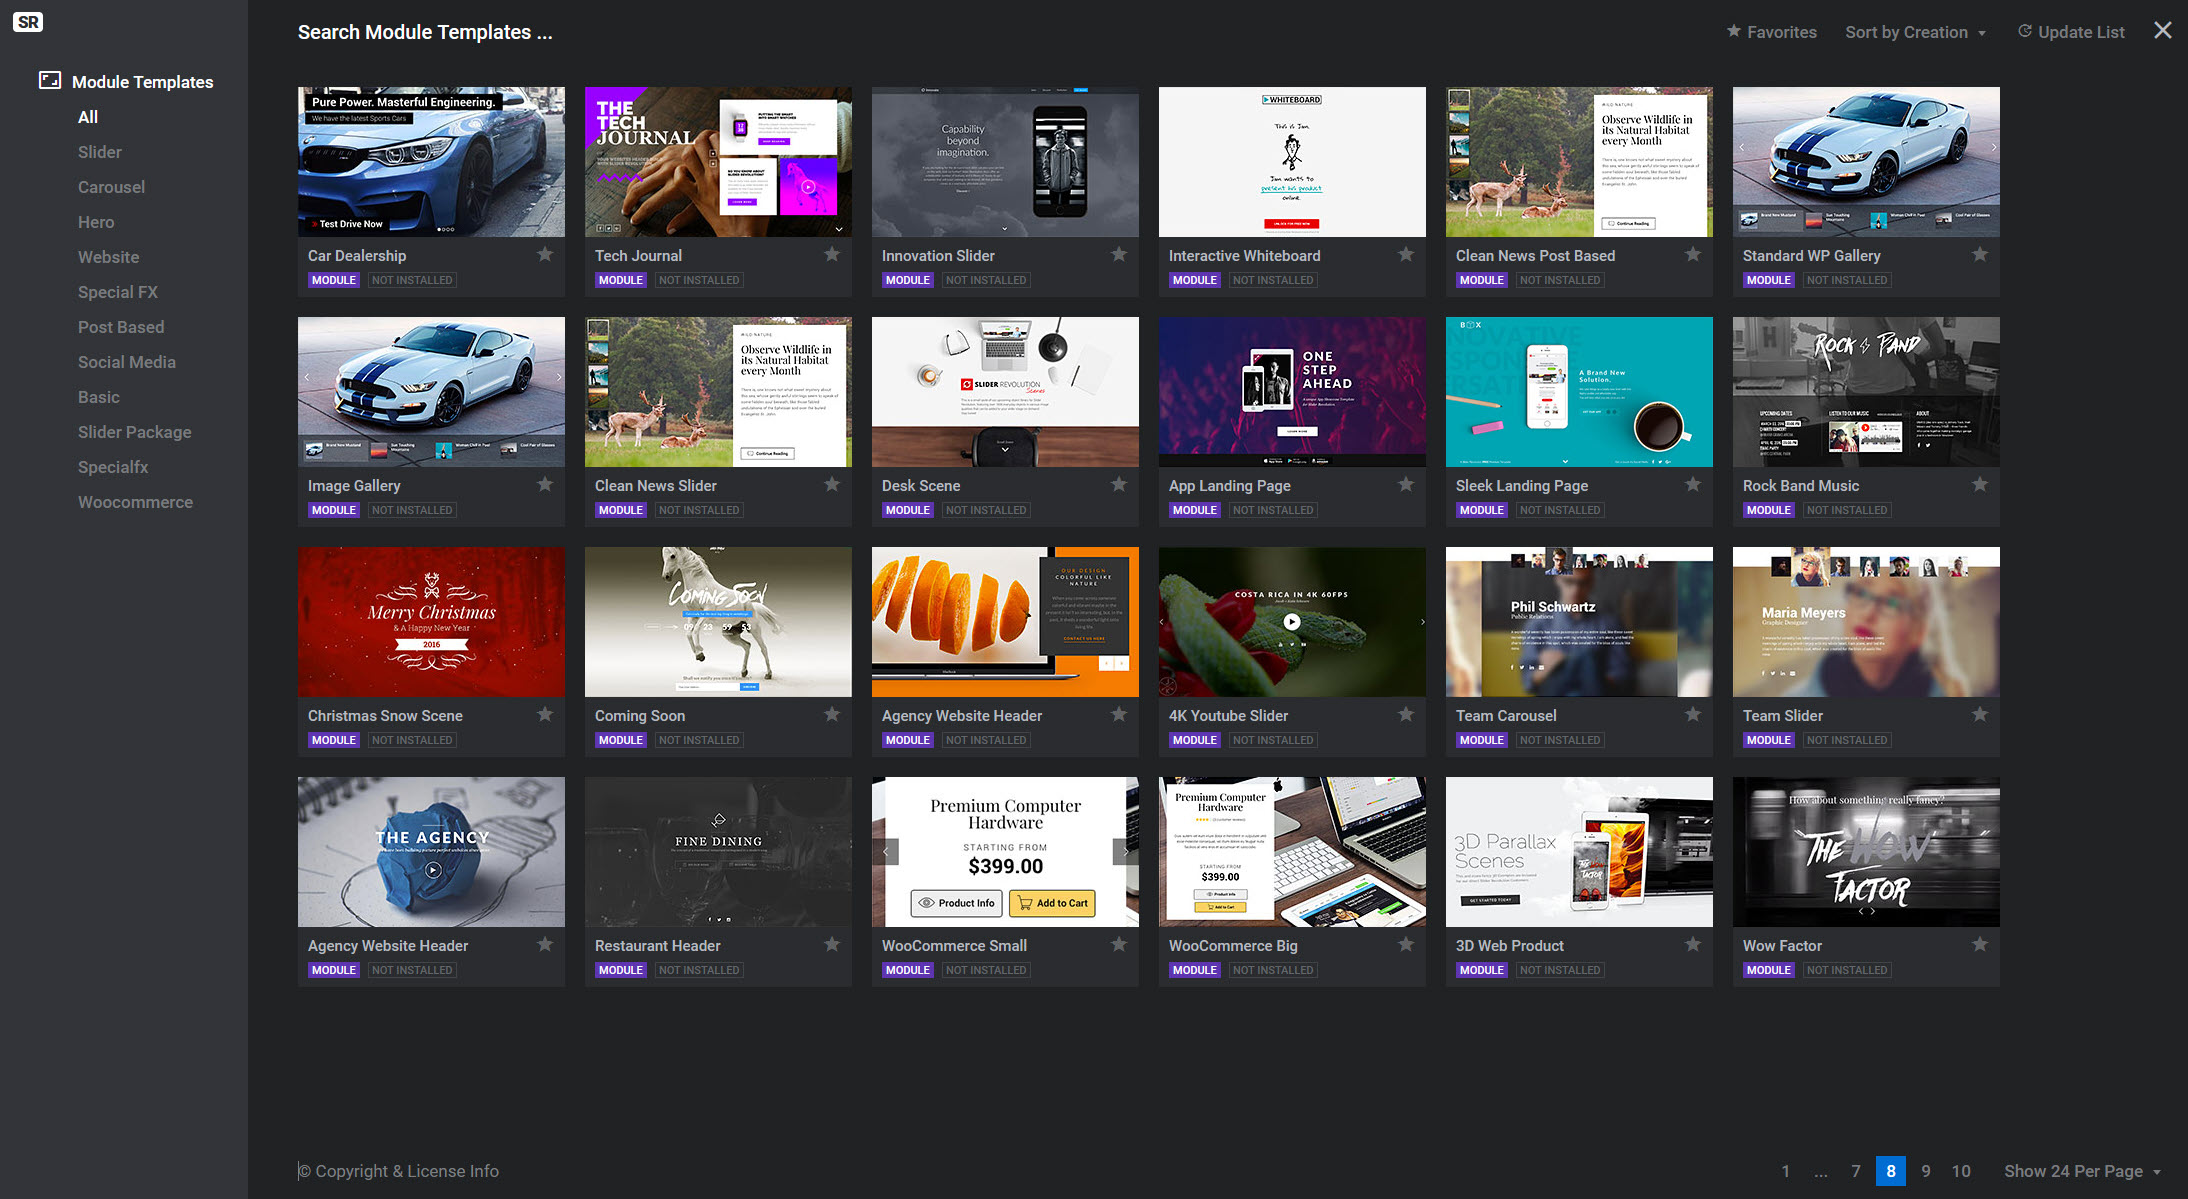Close the template library with X icon
2188x1199 pixels.
pyautogui.click(x=2162, y=31)
